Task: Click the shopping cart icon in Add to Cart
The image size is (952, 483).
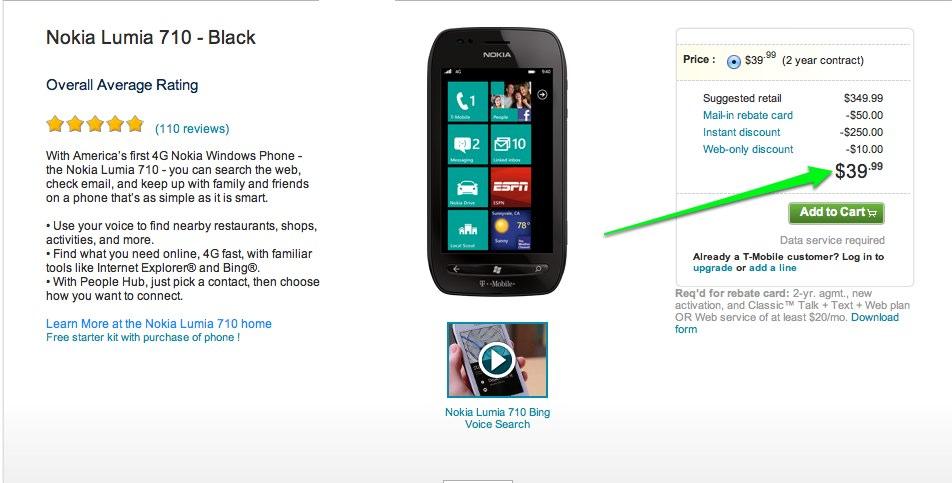Action: pyautogui.click(x=872, y=213)
